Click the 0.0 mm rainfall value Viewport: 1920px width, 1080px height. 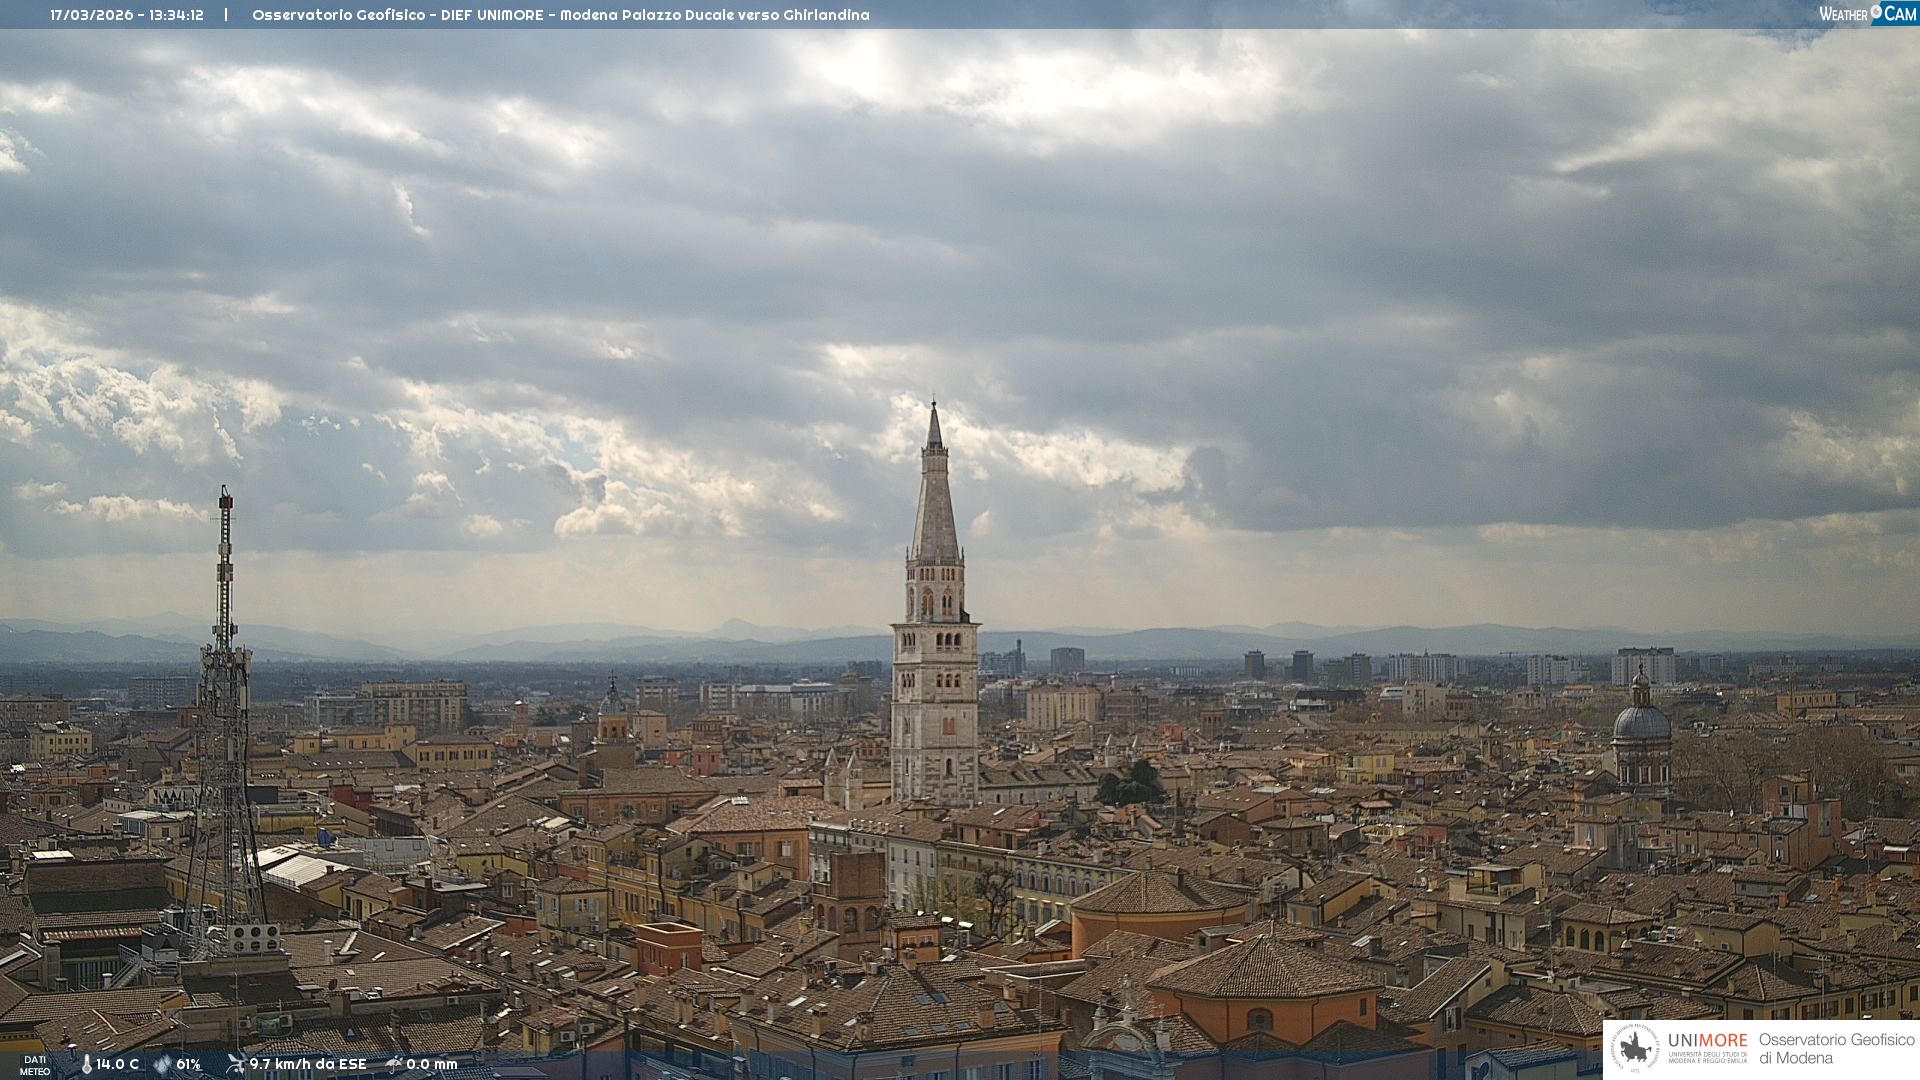click(432, 1064)
